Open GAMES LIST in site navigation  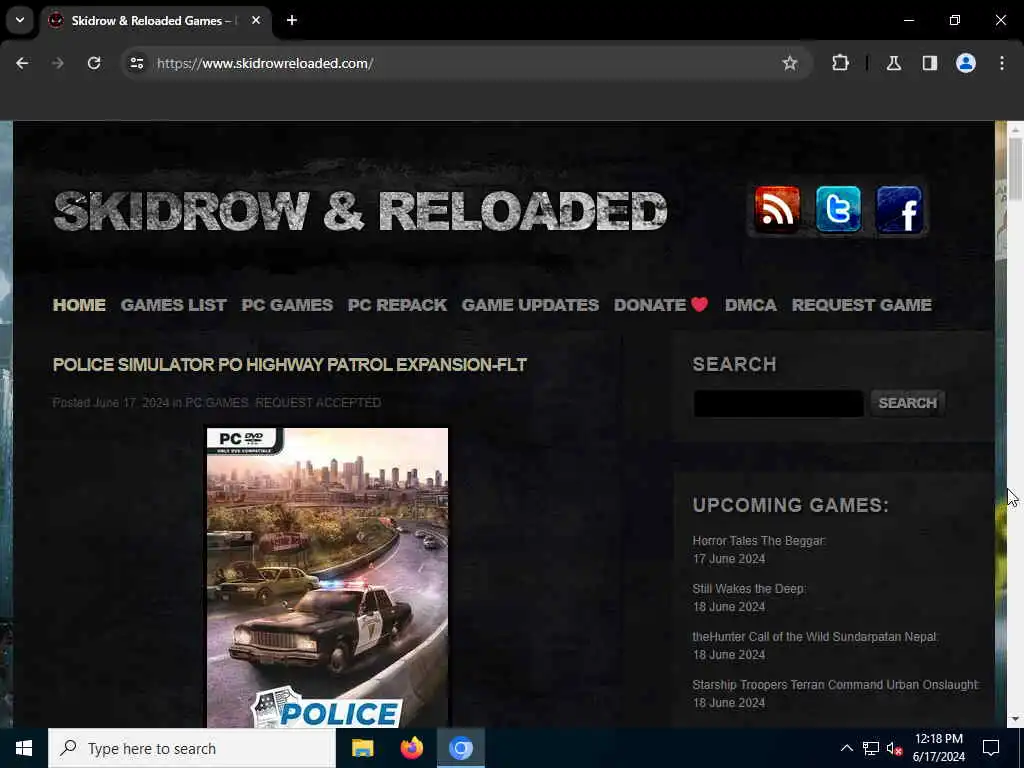coord(174,305)
